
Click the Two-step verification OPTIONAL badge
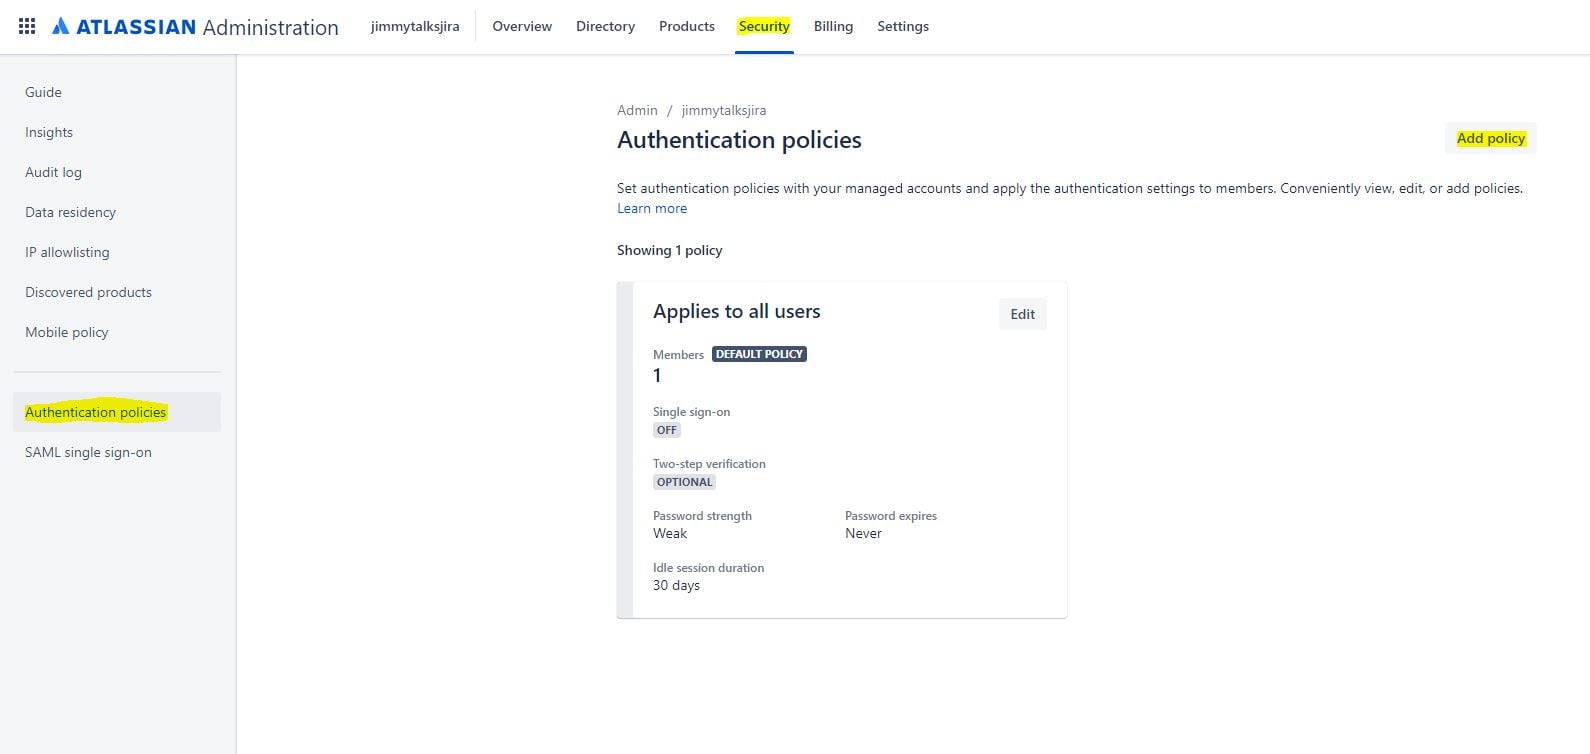point(685,482)
